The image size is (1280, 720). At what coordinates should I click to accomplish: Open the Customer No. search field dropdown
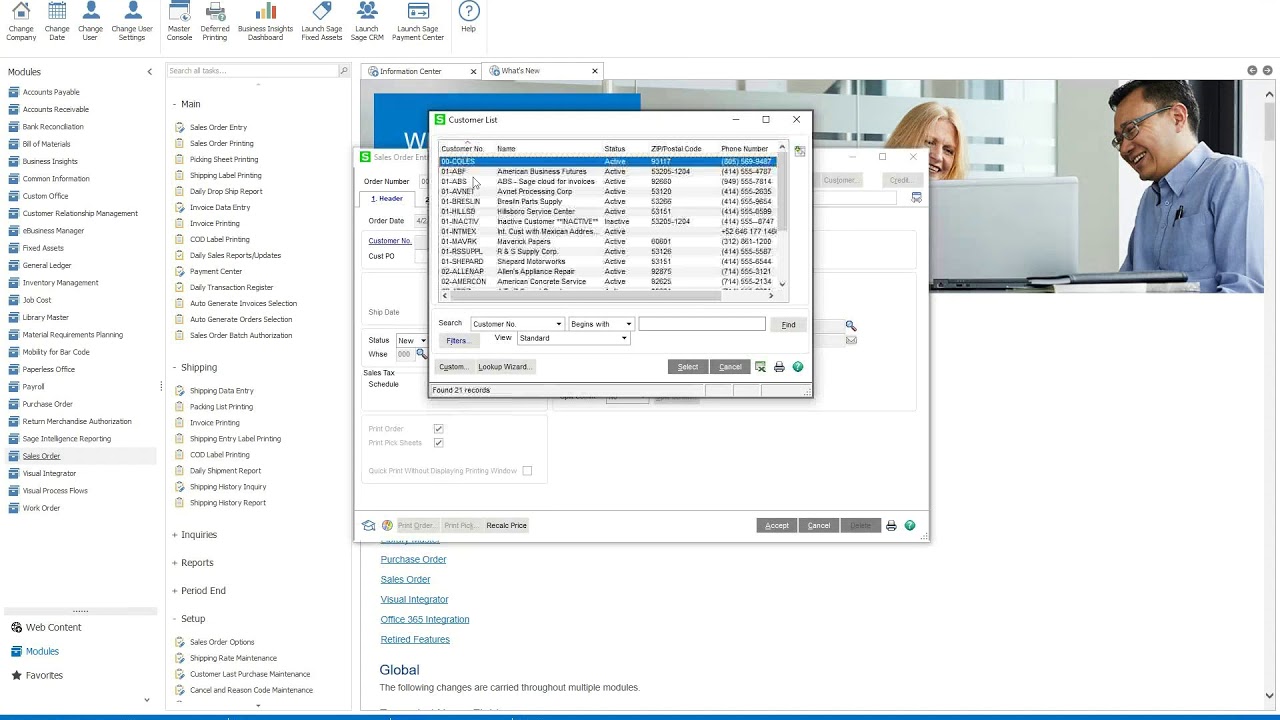pyautogui.click(x=558, y=324)
